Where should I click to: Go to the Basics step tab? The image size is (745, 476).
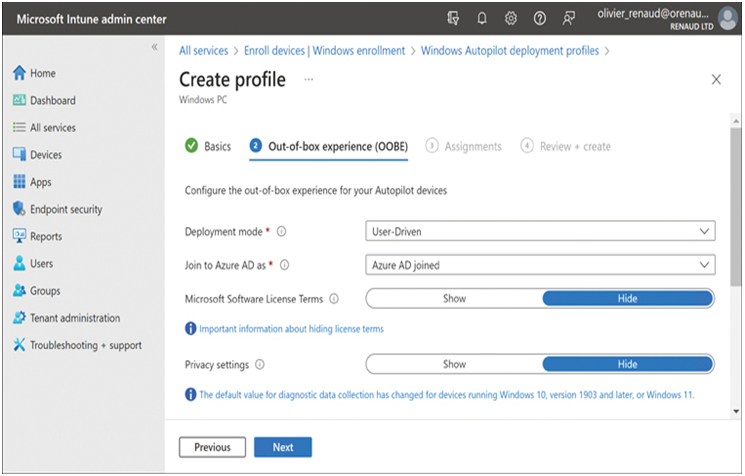(x=208, y=146)
